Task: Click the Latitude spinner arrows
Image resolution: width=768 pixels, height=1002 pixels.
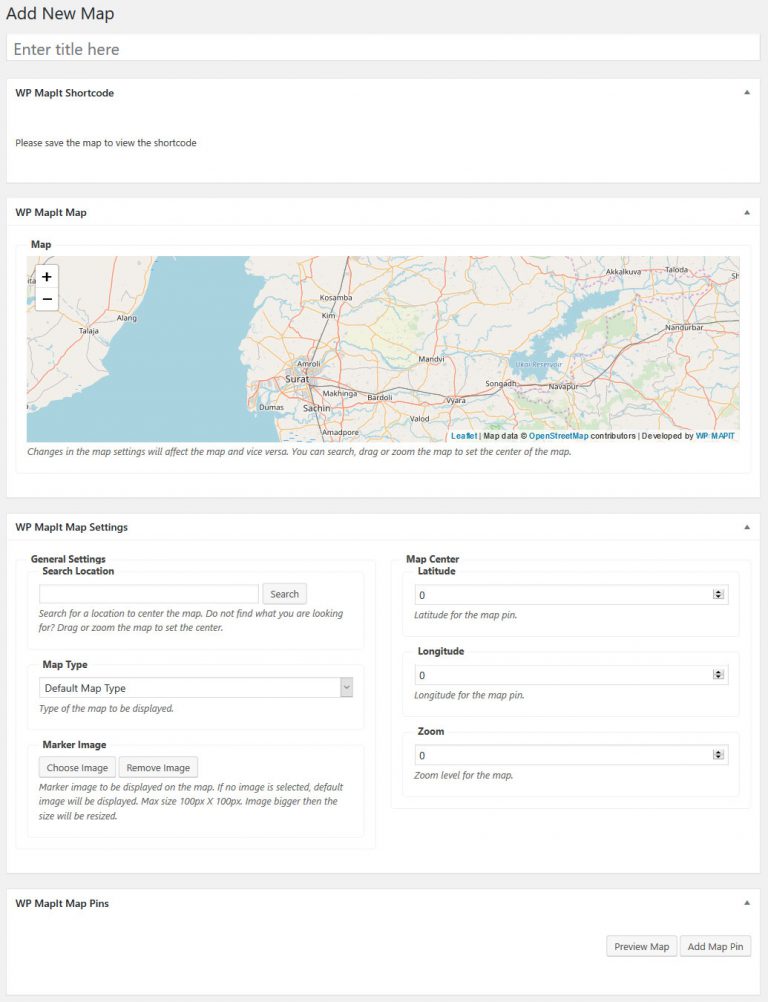Action: 718,594
